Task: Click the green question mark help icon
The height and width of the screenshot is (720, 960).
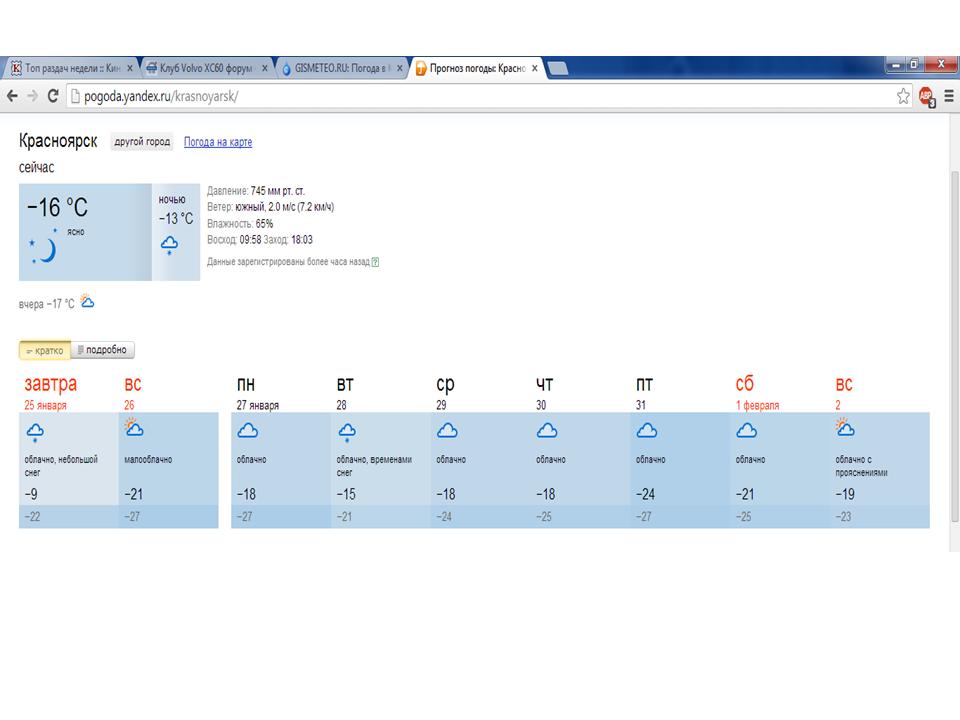Action: [x=375, y=262]
